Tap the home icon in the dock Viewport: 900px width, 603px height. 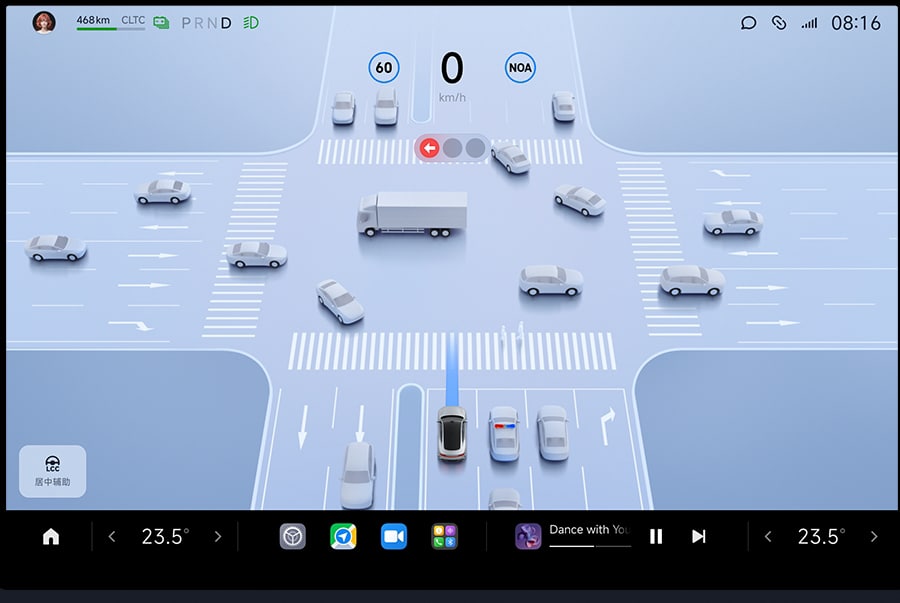pos(51,537)
